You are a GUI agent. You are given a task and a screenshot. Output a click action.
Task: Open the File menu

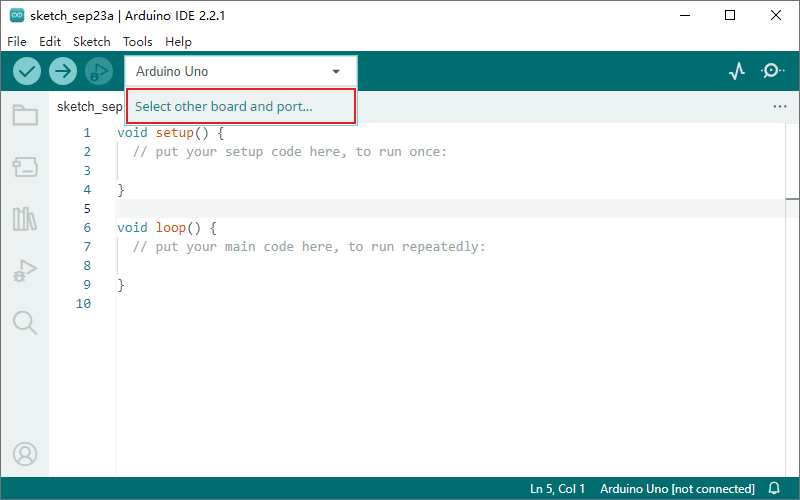(x=17, y=42)
